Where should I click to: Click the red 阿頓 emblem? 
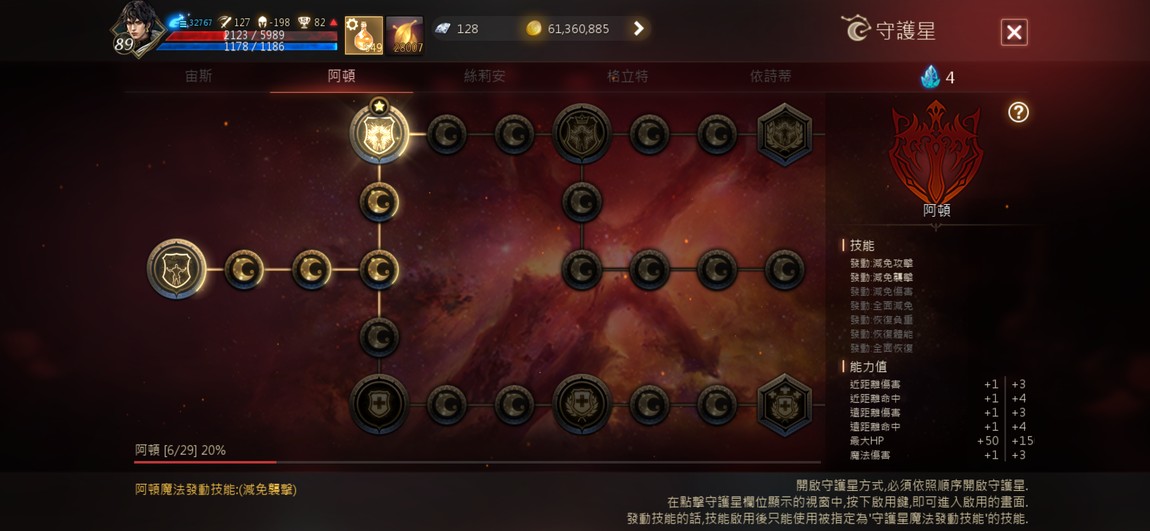coord(936,153)
